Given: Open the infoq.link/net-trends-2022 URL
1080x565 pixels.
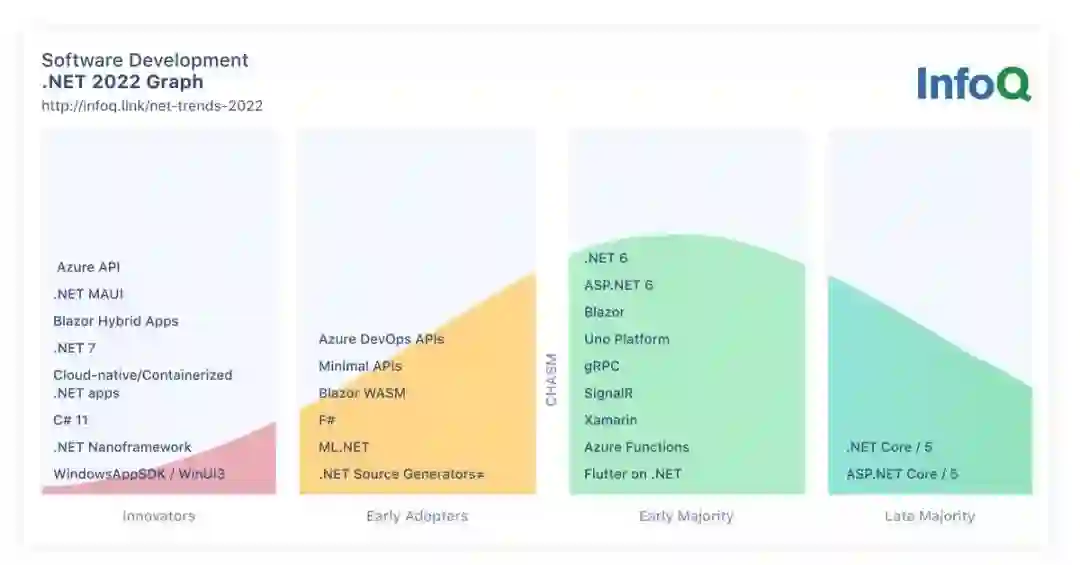Looking at the screenshot, I should pyautogui.click(x=152, y=106).
